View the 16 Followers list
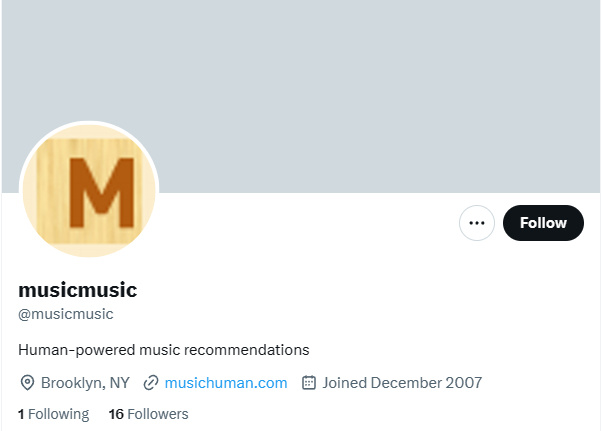The height and width of the screenshot is (431, 603). pos(148,414)
